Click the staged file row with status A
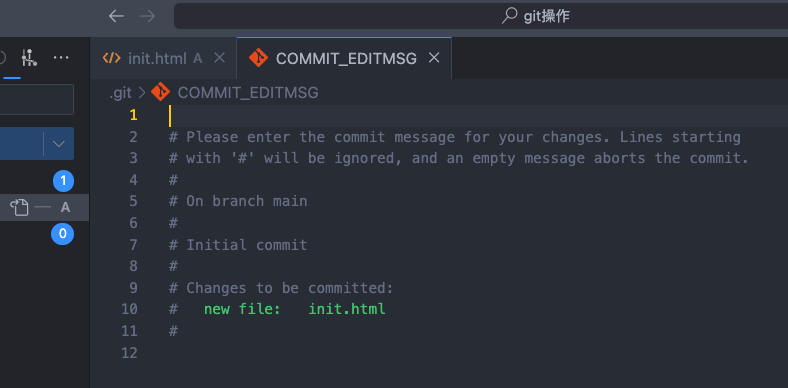This screenshot has width=788, height=388. tap(44, 207)
